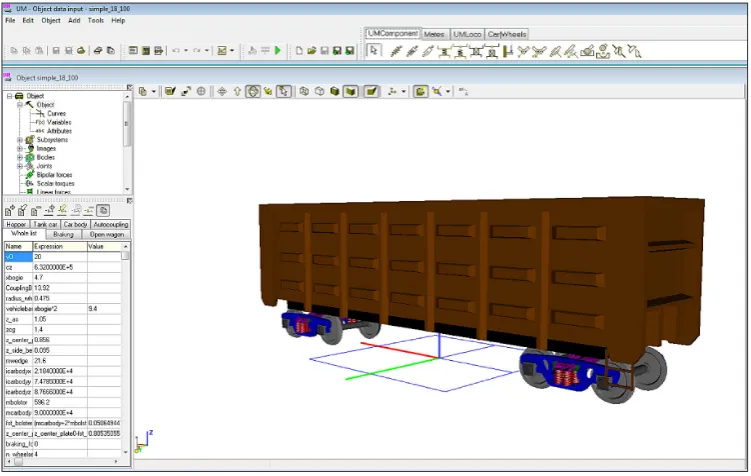Click the New document icon in top toolbar
Screen dimensions: 751x476
[x=299, y=50]
